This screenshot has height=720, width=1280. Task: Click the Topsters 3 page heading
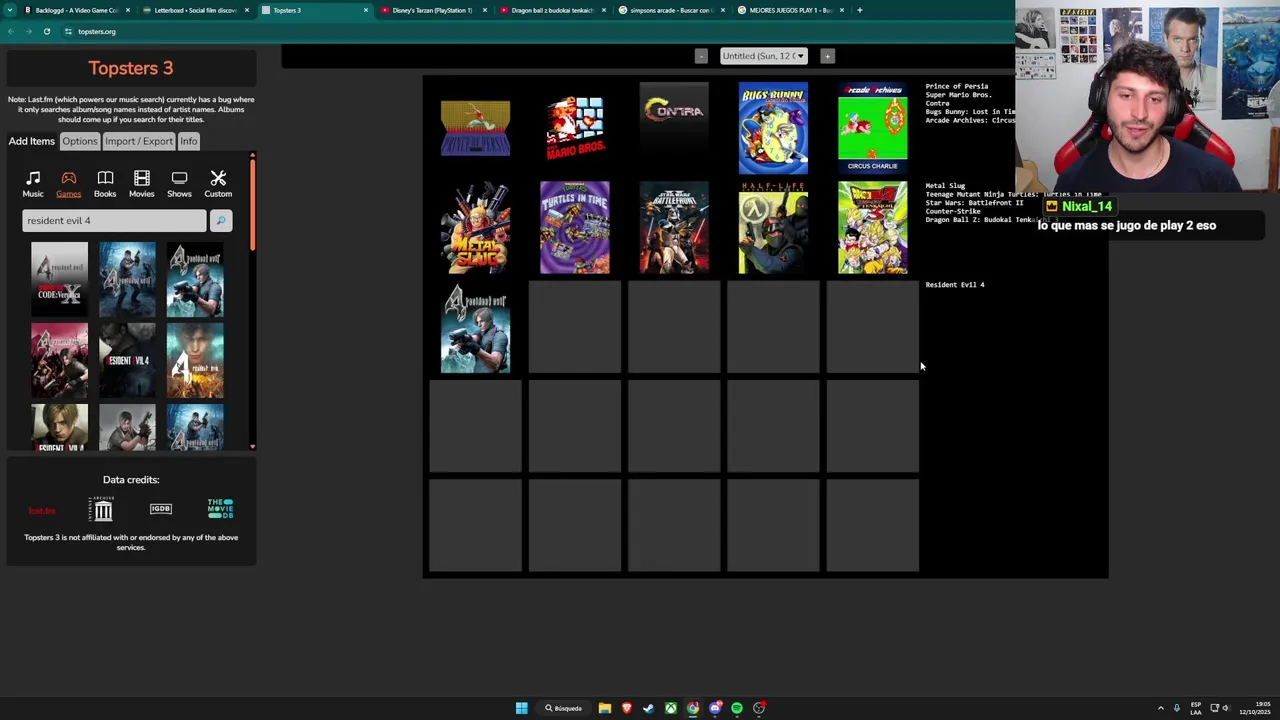[x=131, y=68]
